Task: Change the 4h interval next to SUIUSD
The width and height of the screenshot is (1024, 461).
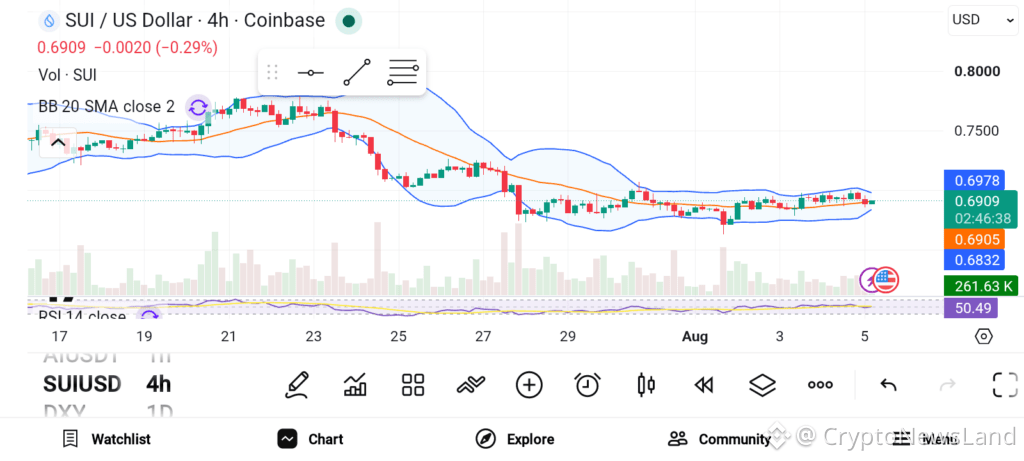Action: [x=159, y=384]
